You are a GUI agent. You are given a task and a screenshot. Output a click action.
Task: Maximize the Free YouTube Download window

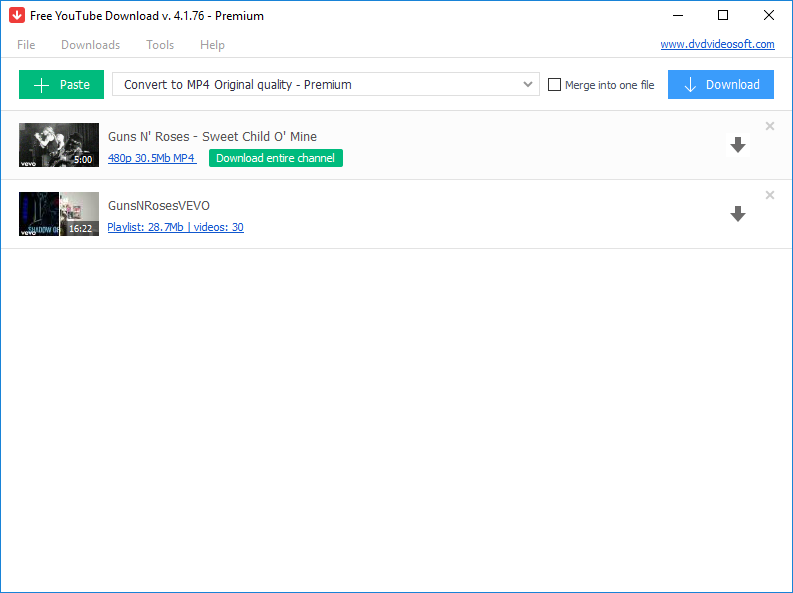[723, 15]
